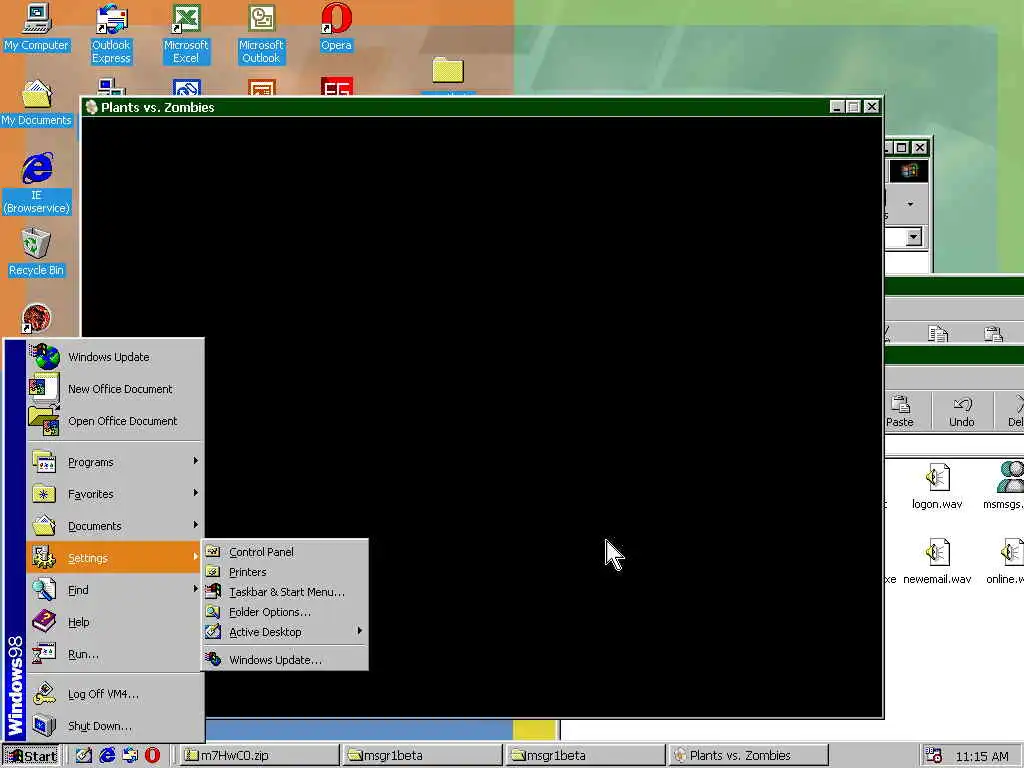Select the yellow folder on desktop
This screenshot has height=768, width=1024.
pyautogui.click(x=448, y=69)
